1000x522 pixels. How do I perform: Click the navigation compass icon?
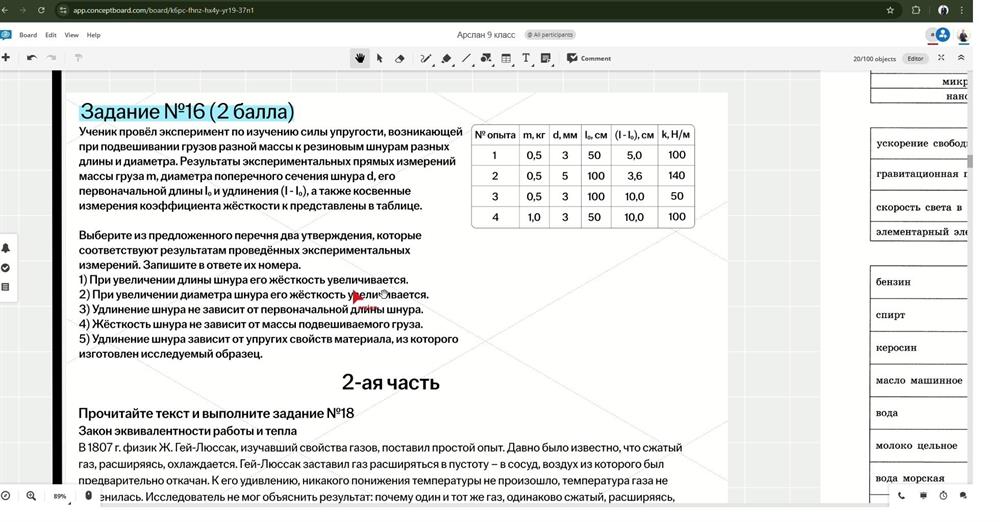pos(6,496)
